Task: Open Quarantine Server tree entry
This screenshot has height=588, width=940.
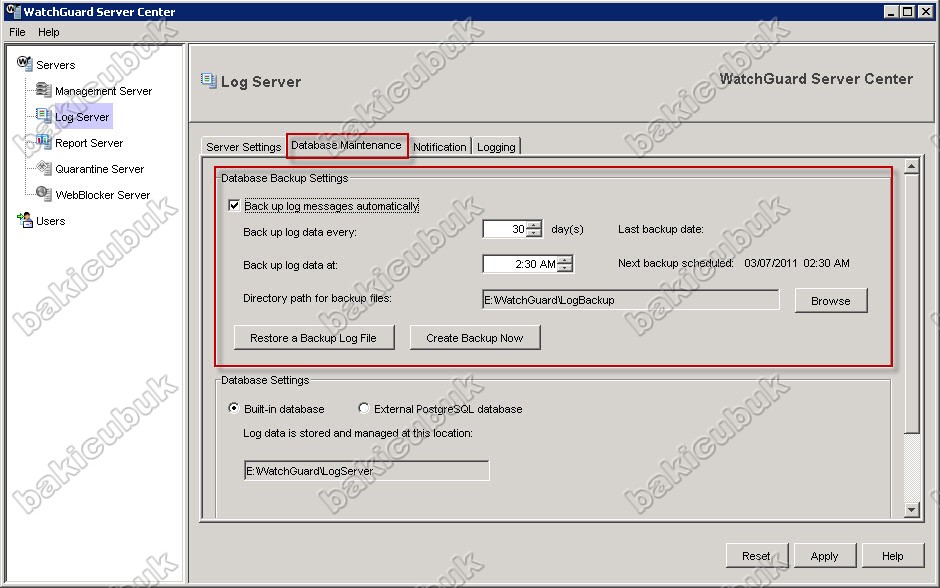Action: tap(100, 169)
